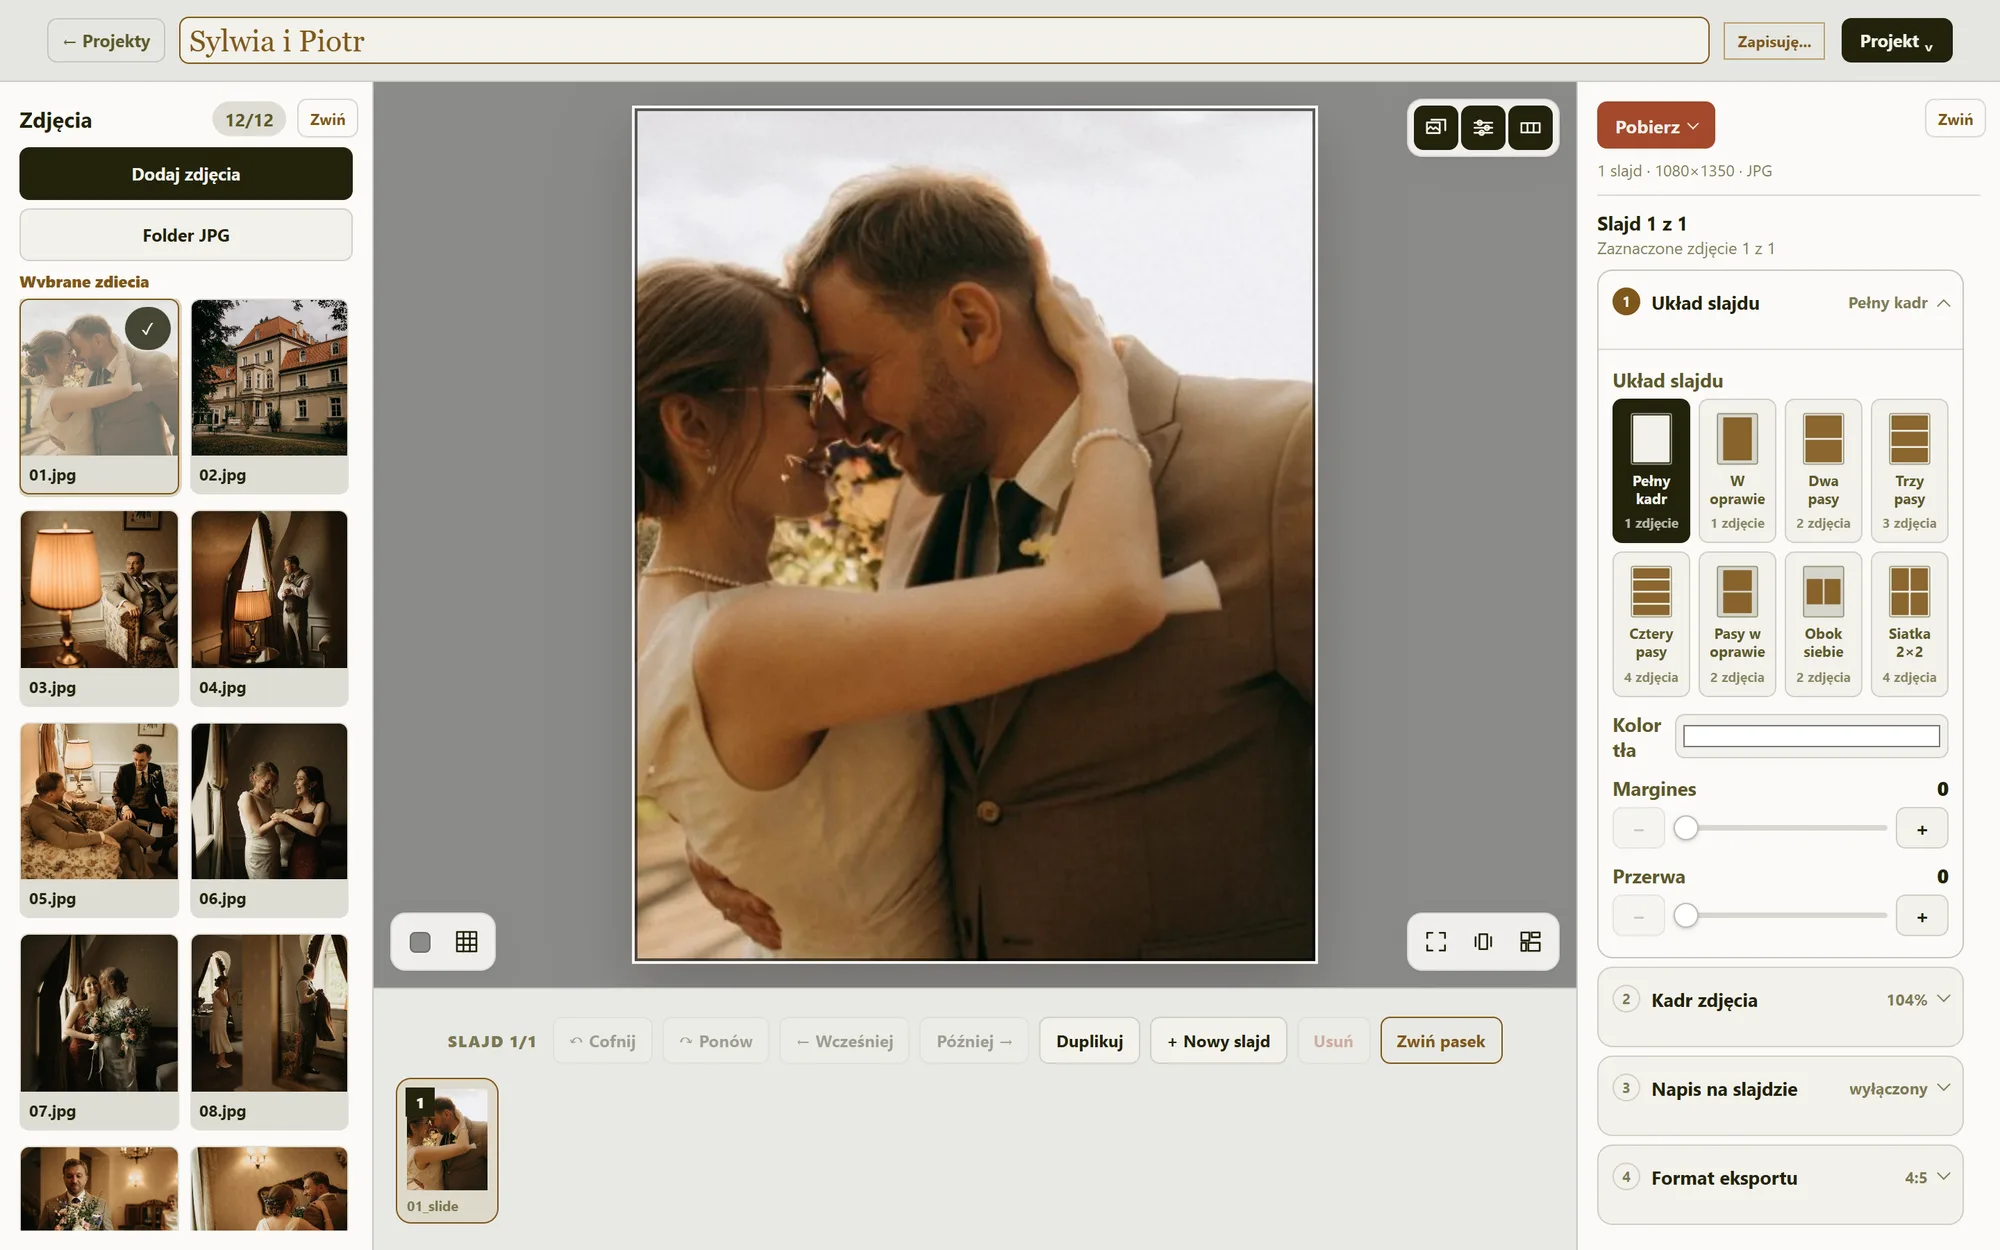This screenshot has width=2000, height=1250.
Task: Show the grid overlay on canvas
Action: tap(467, 942)
